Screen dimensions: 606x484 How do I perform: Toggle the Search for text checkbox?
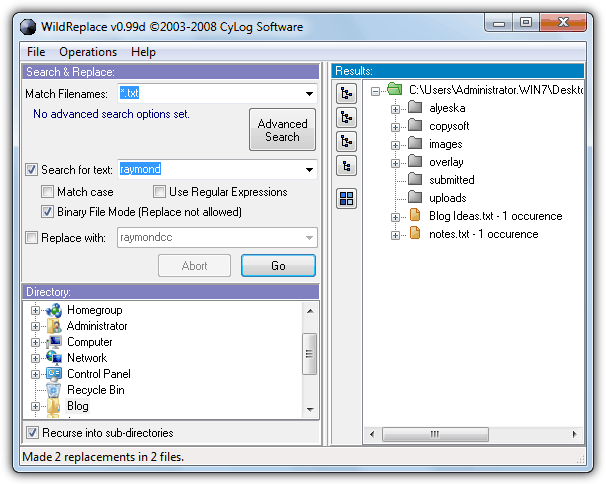(31, 169)
